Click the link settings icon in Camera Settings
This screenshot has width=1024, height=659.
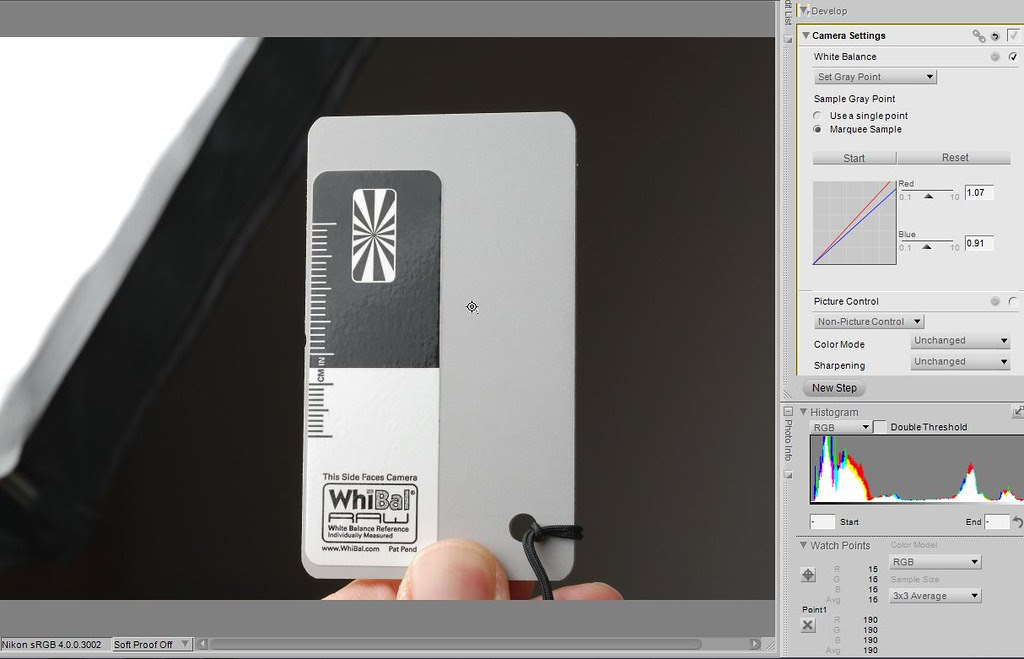click(x=978, y=36)
